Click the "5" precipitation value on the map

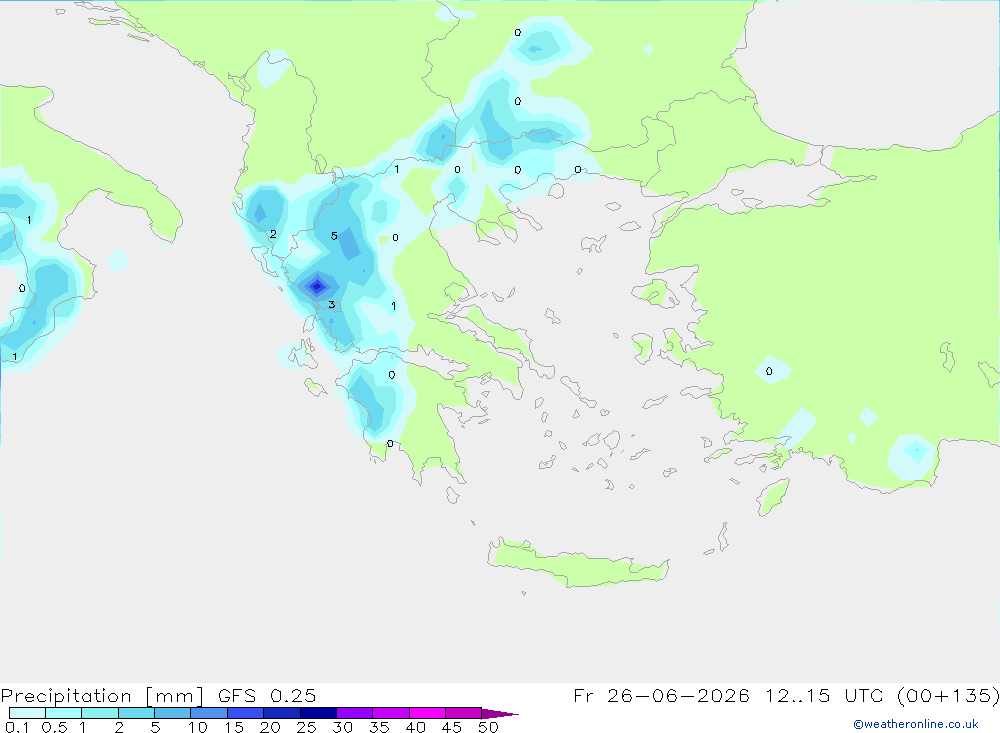click(x=334, y=236)
